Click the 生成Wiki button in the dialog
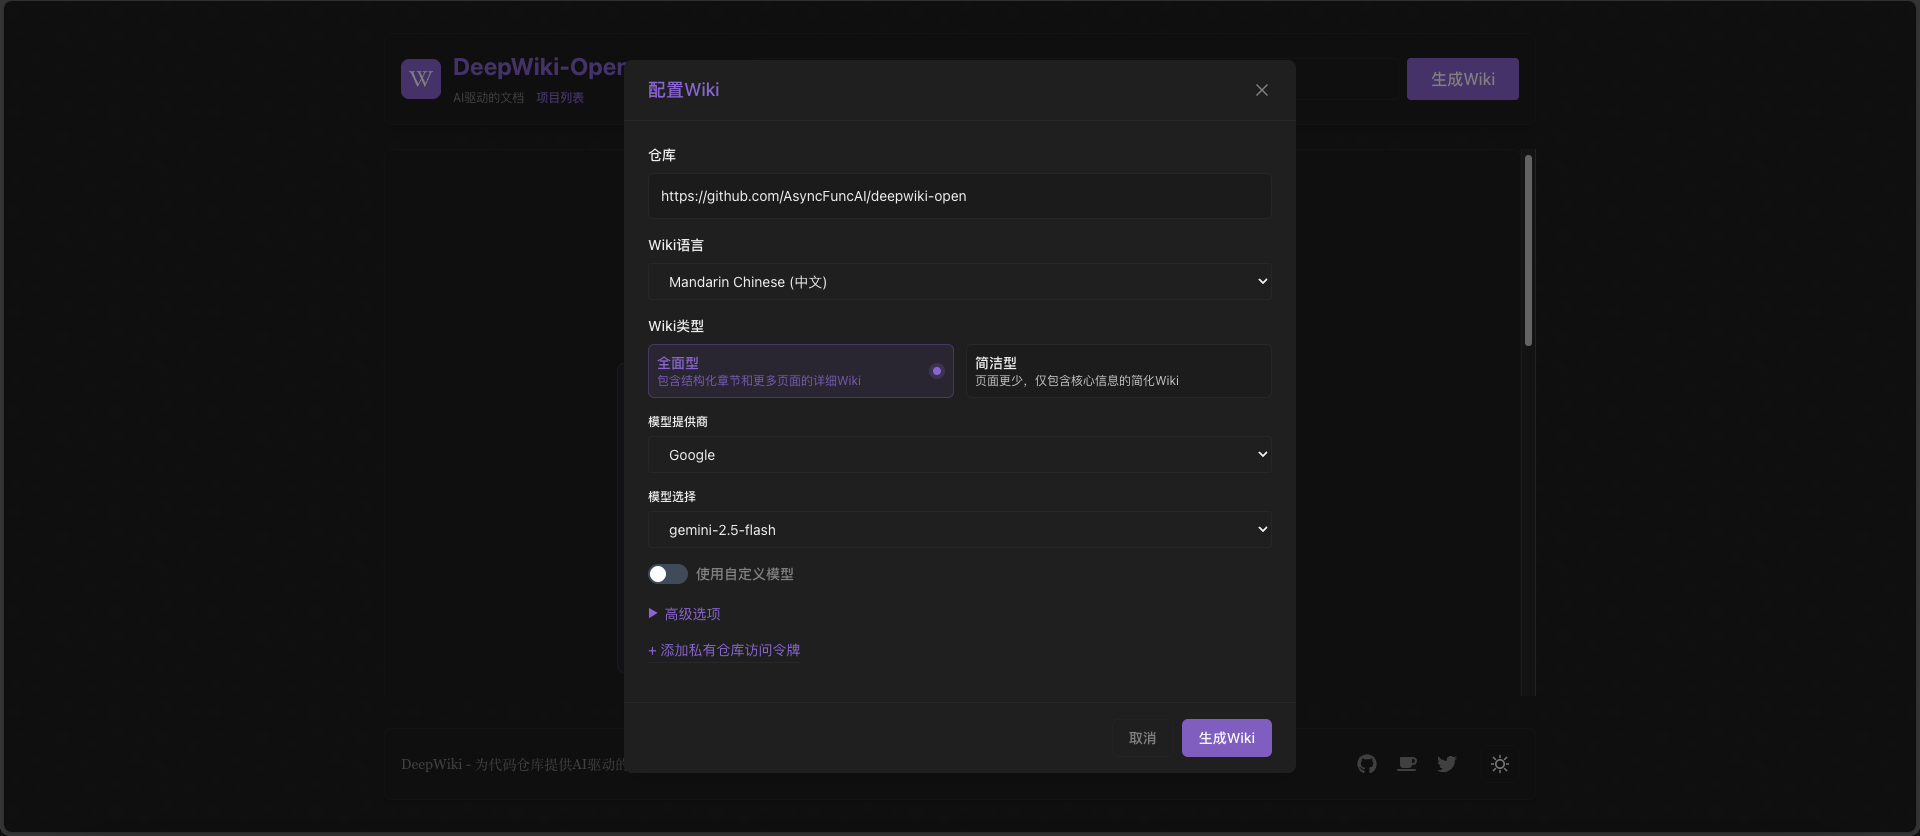 tap(1227, 738)
